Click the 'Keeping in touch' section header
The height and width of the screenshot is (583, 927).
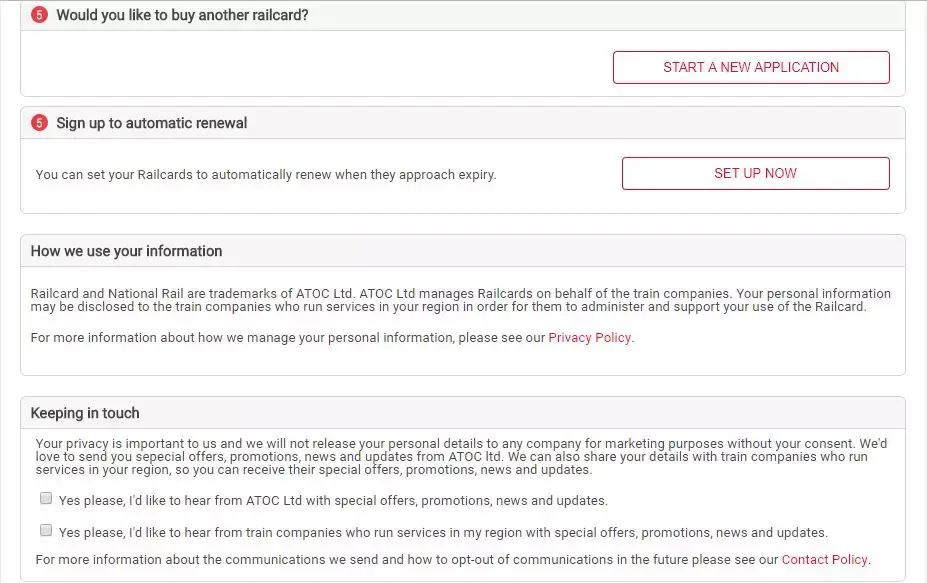85,413
